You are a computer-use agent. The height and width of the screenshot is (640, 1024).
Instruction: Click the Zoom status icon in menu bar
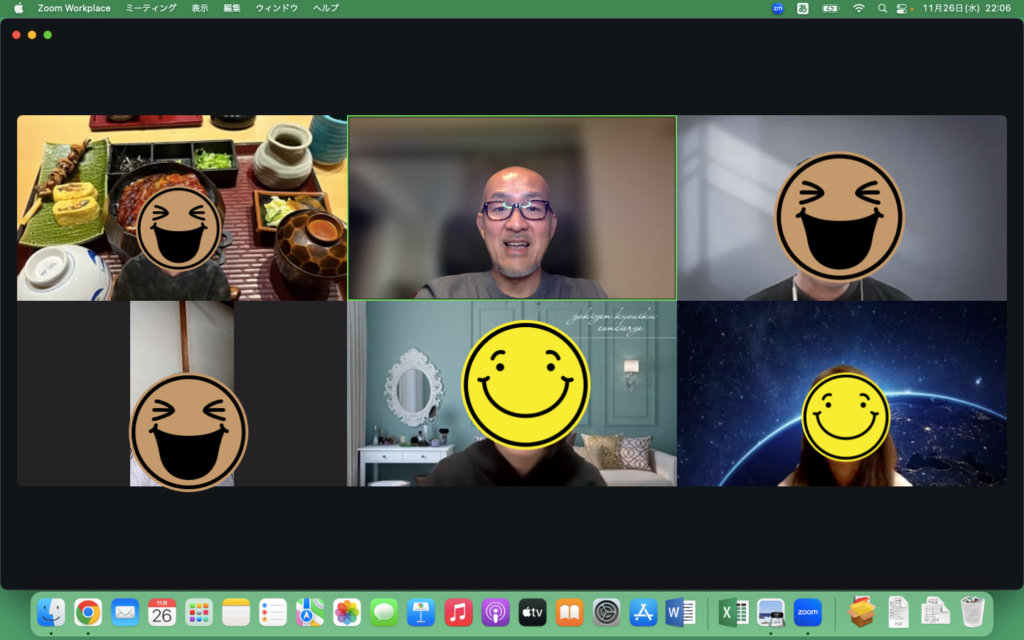tap(778, 8)
